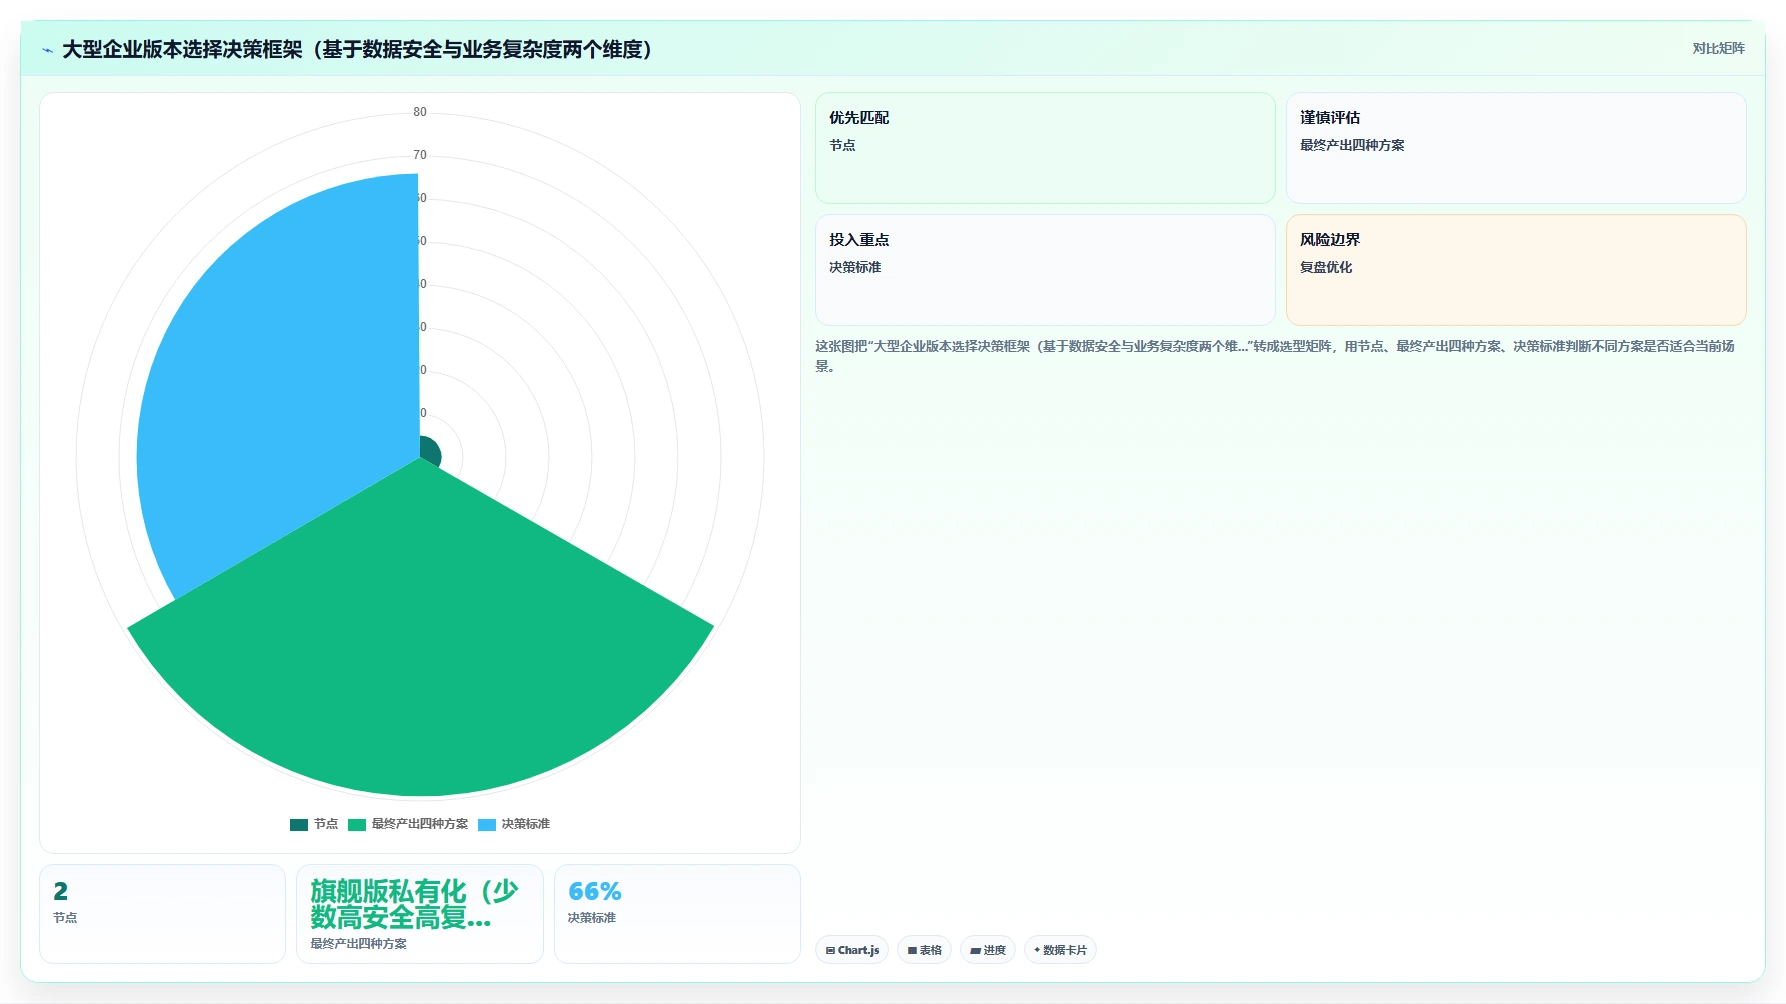Image resolution: width=1786 pixels, height=1004 pixels.
Task: Select the small dark teal 节点 segment
Action: 428,451
